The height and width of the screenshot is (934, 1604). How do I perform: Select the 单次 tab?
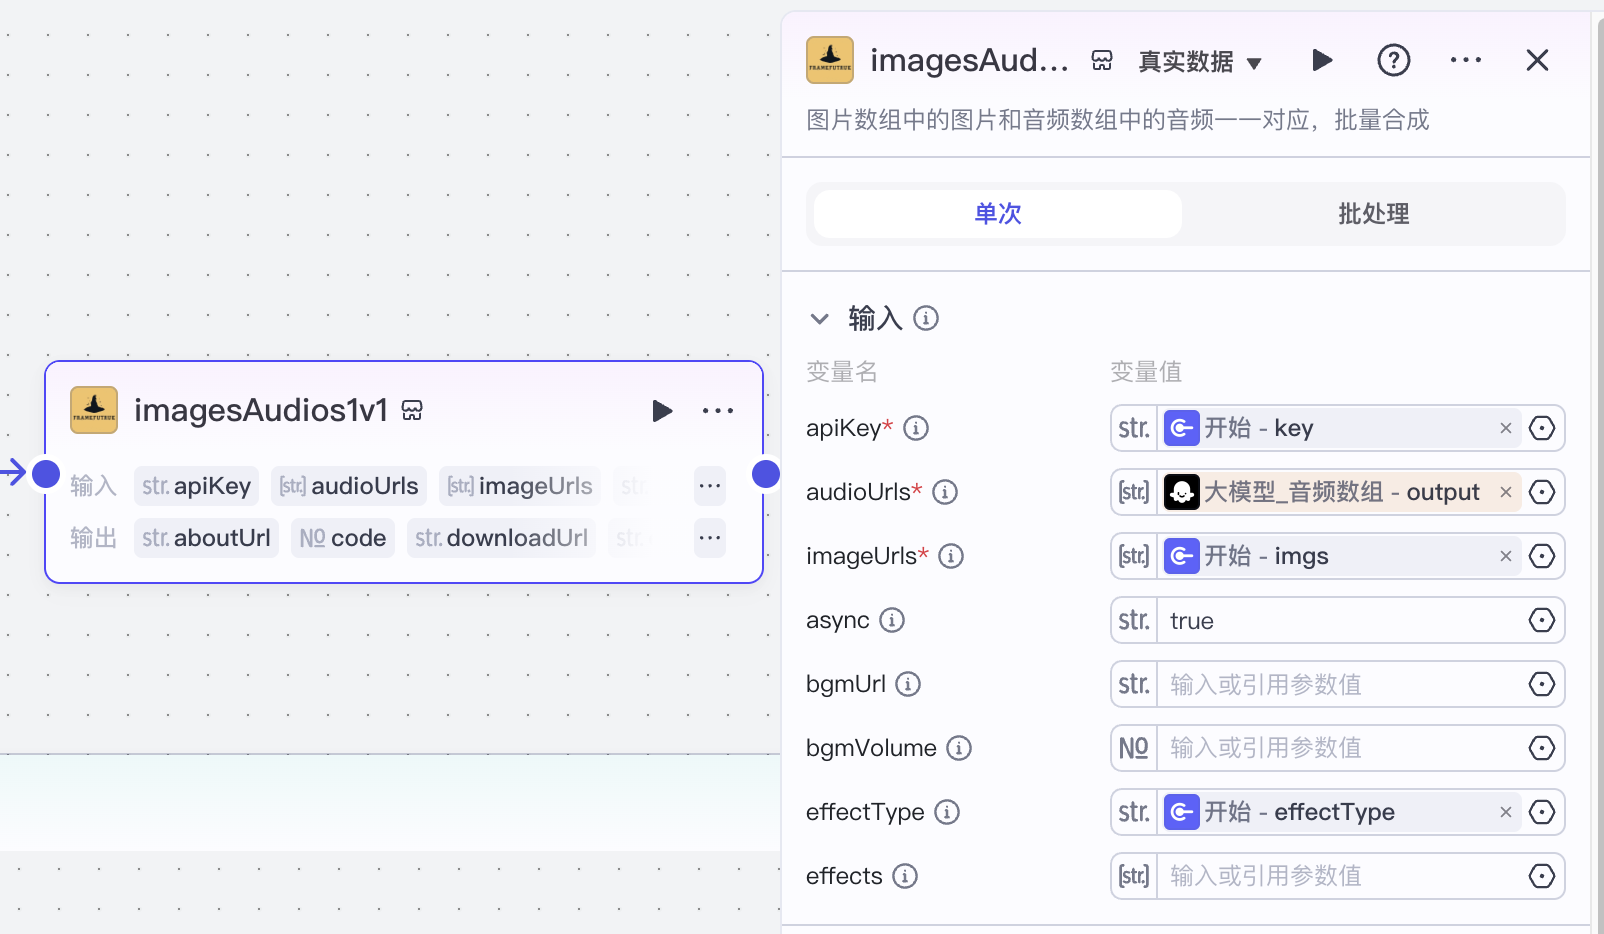(996, 213)
